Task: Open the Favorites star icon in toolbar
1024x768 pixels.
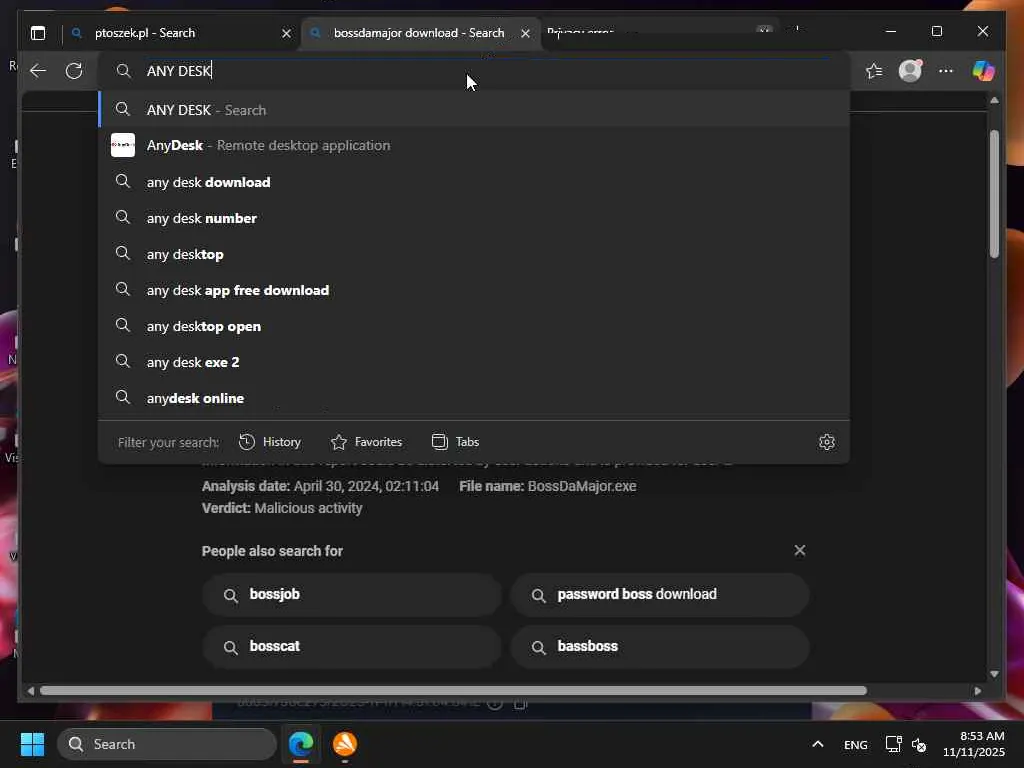Action: tap(874, 71)
